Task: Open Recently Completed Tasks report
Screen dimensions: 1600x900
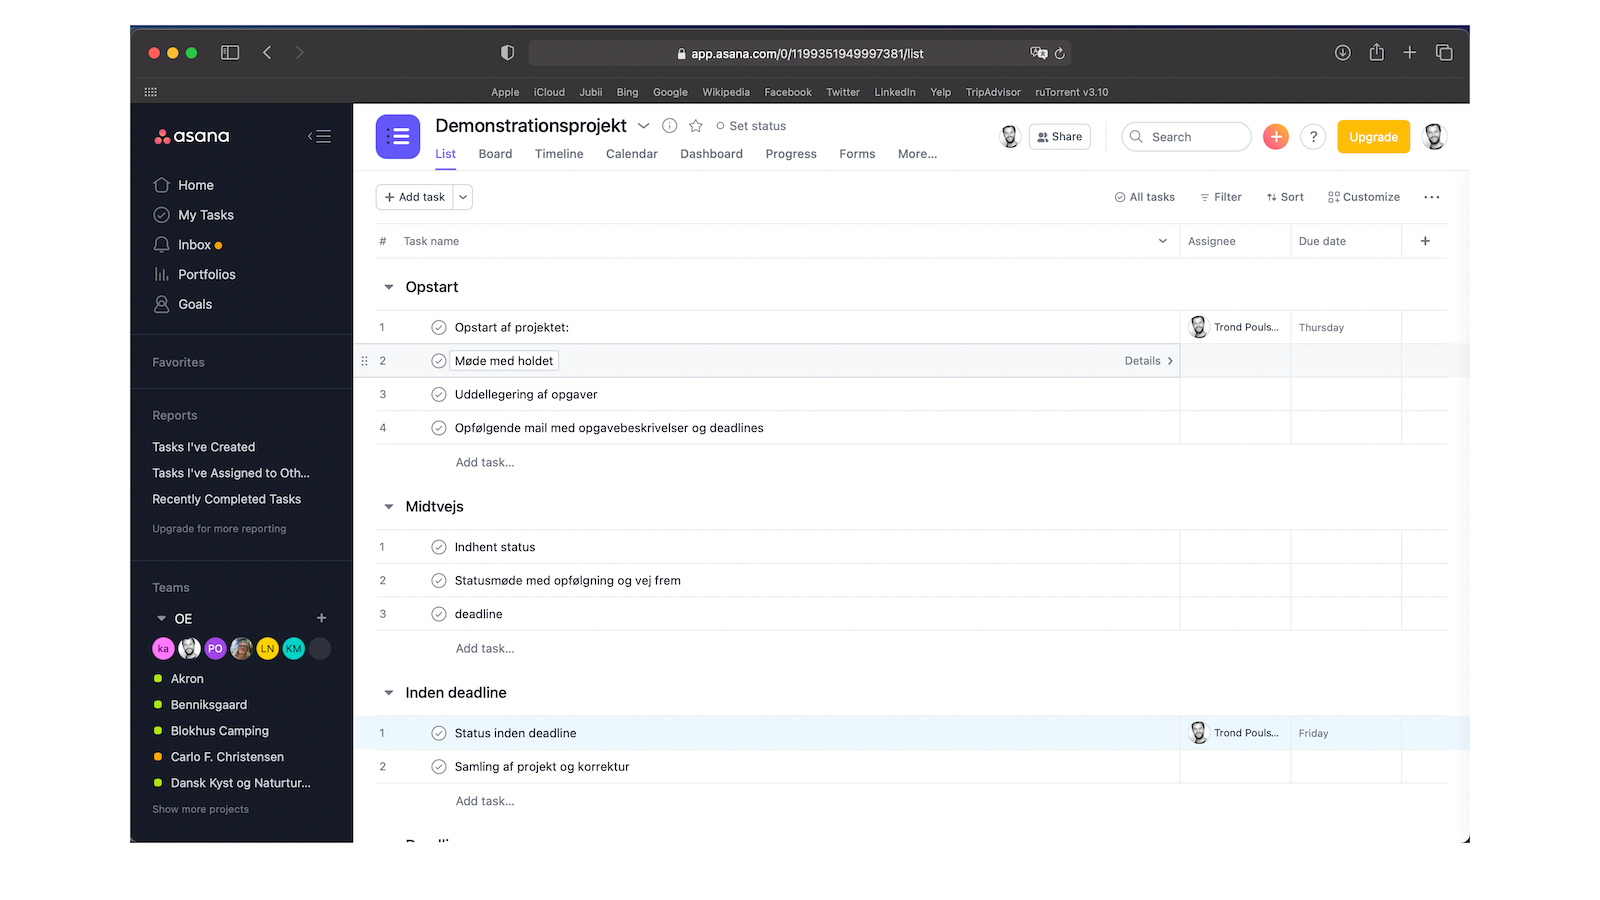Action: click(x=226, y=499)
